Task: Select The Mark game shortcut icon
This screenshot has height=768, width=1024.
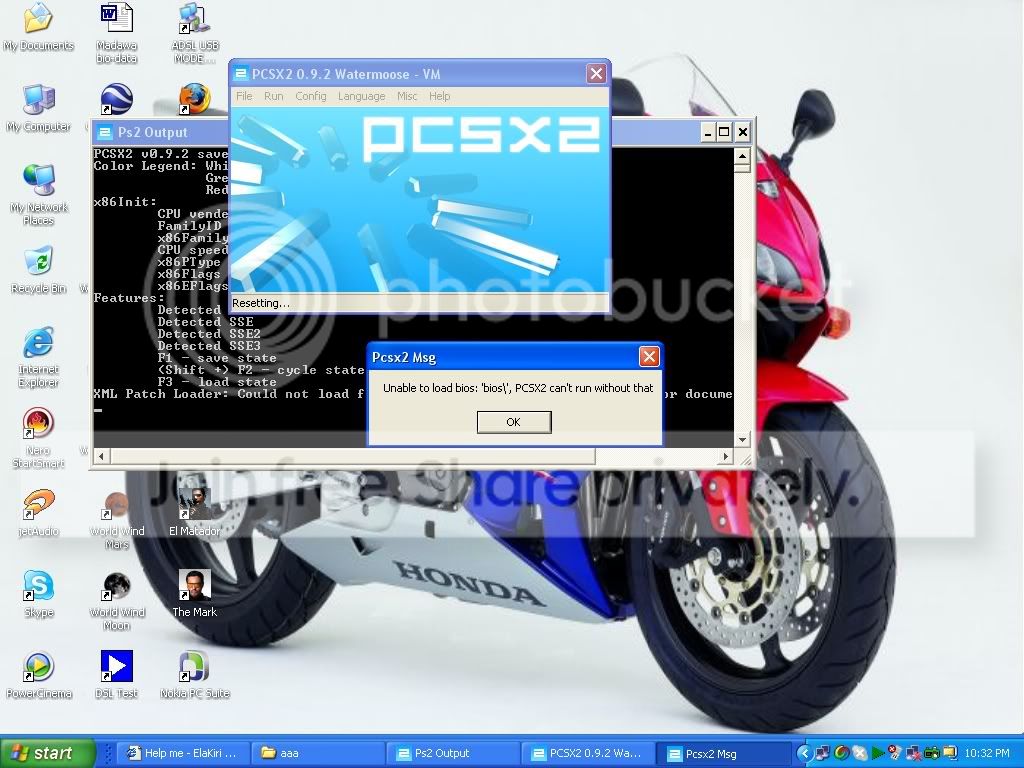Action: pyautogui.click(x=195, y=594)
